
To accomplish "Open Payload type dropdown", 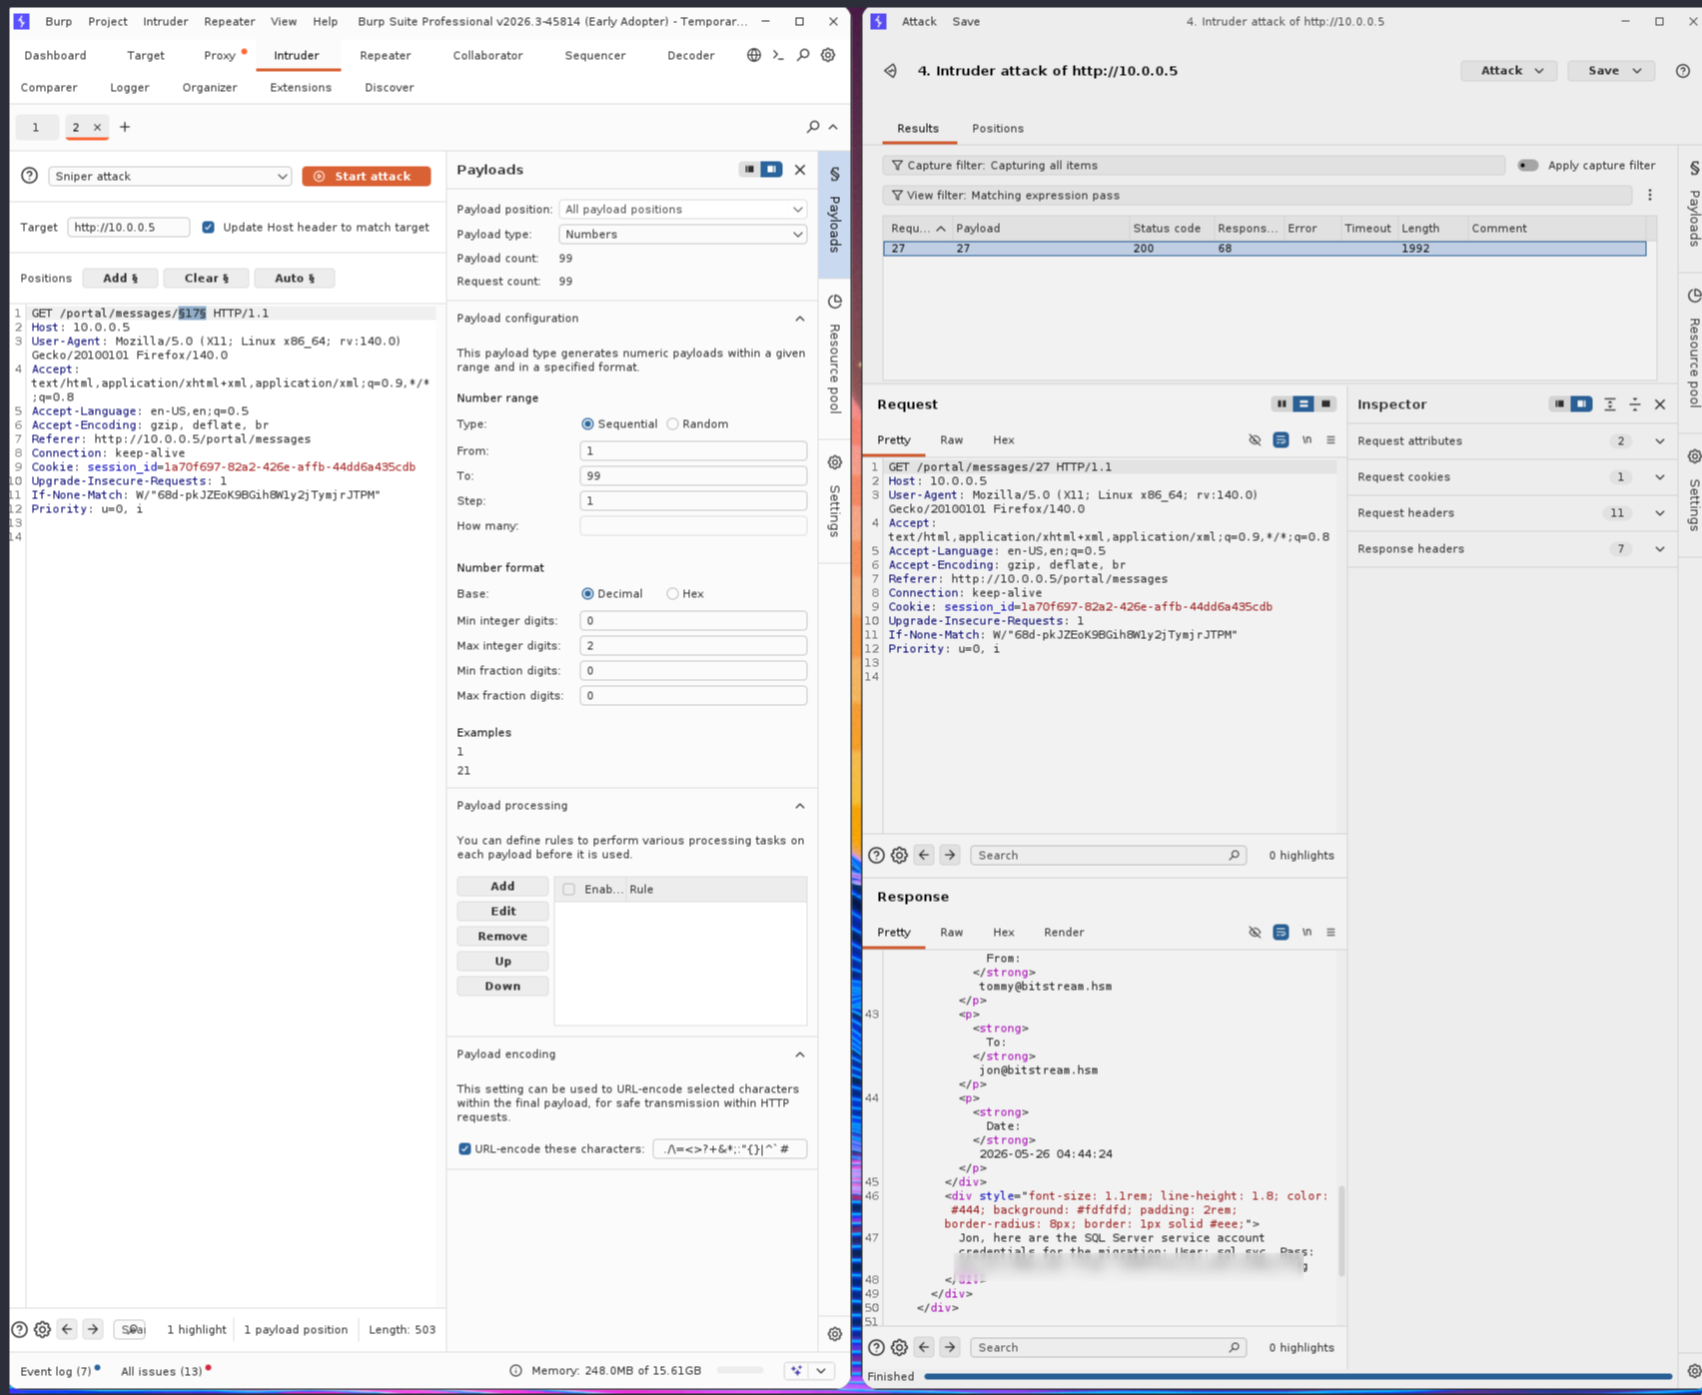I will tap(683, 234).
